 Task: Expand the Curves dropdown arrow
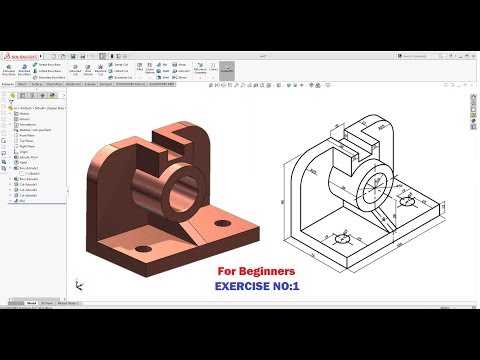pyautogui.click(x=213, y=78)
